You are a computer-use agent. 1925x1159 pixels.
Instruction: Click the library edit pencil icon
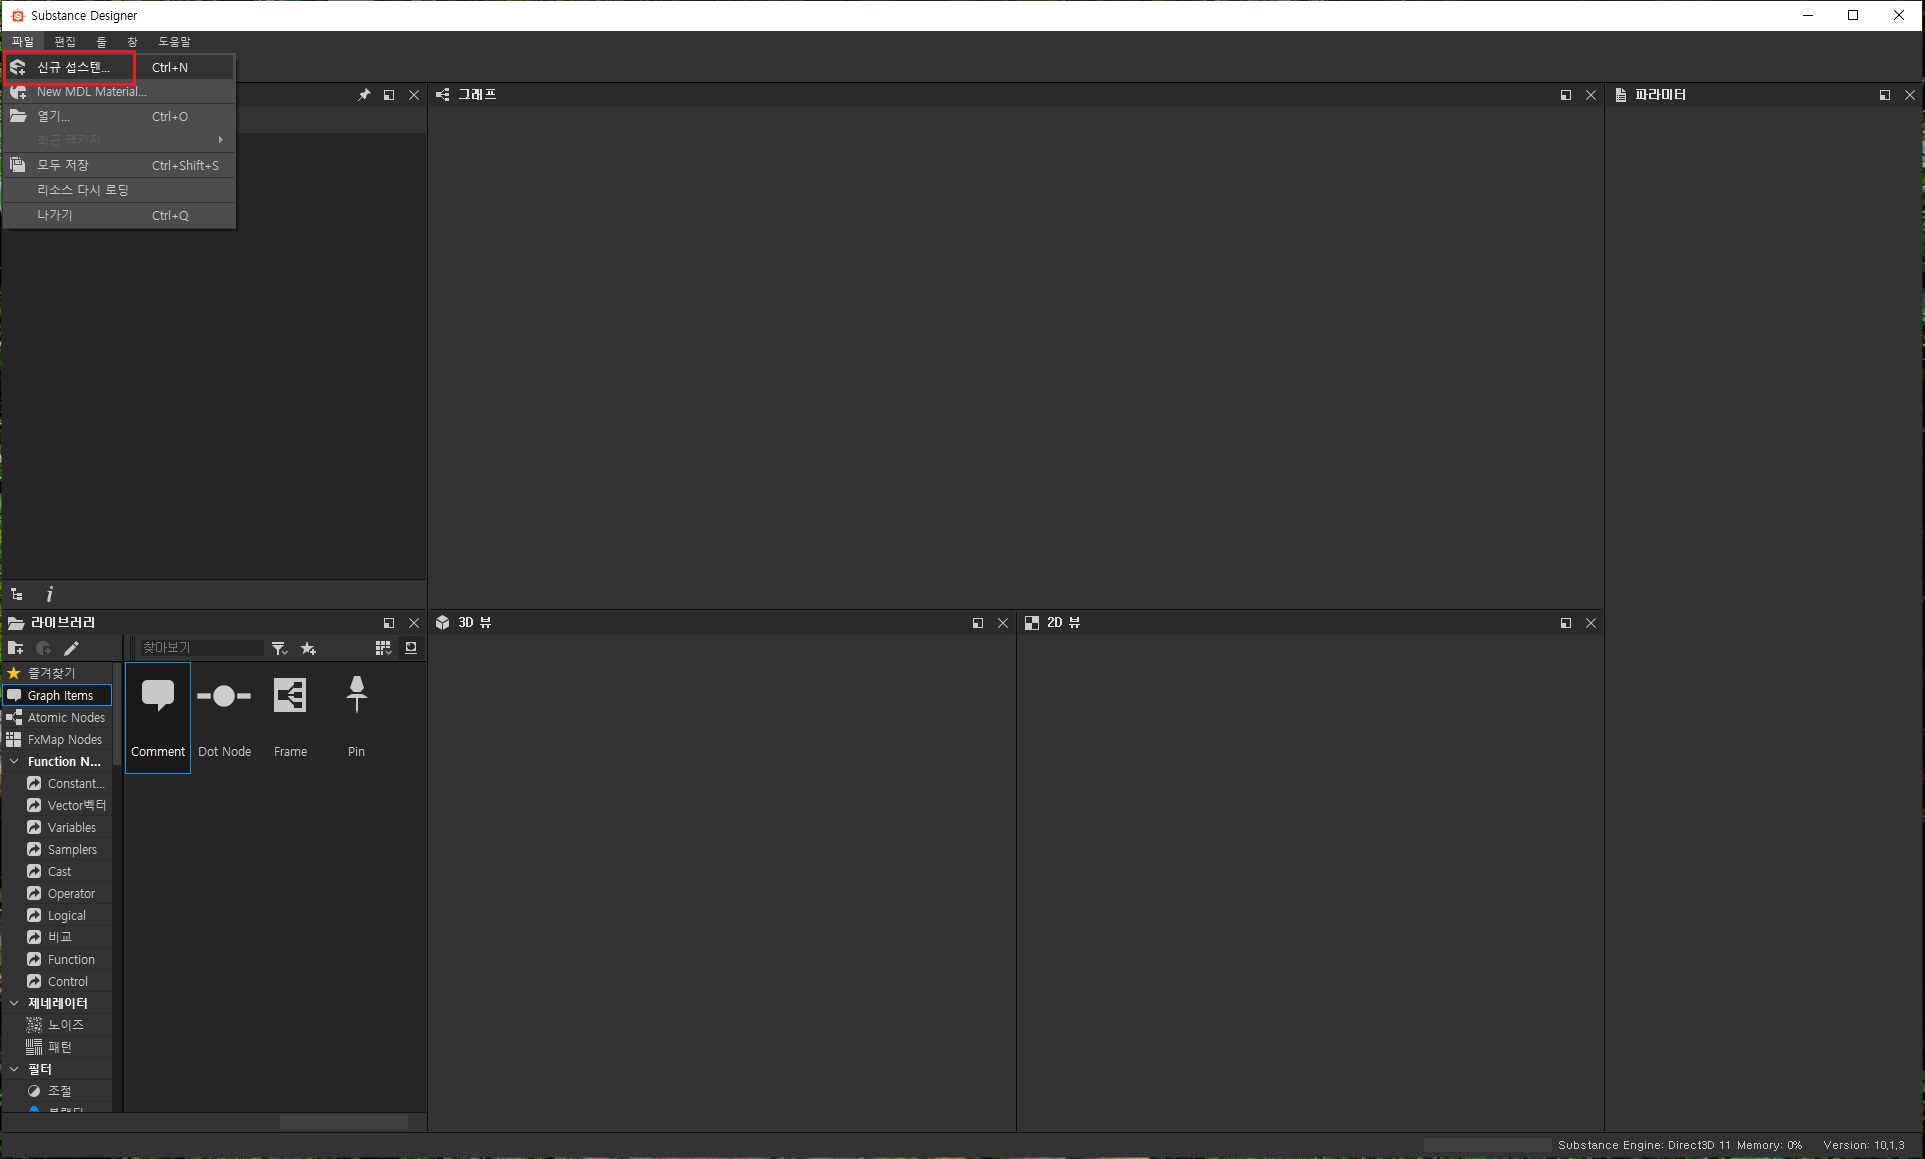tap(71, 648)
